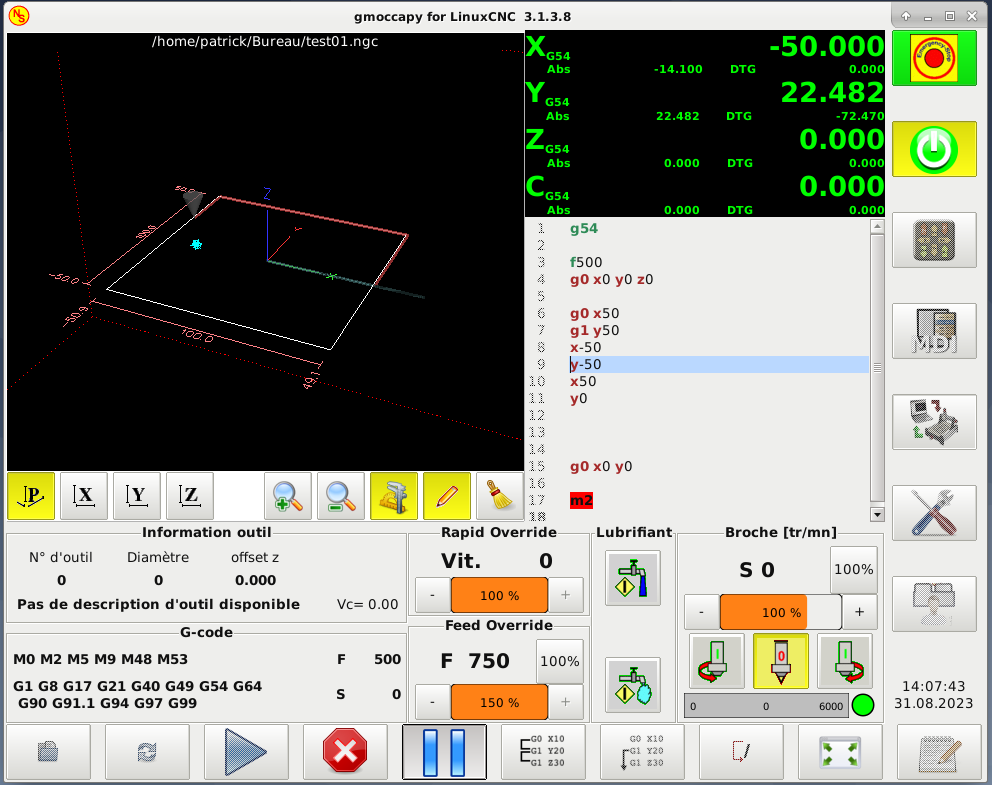Reset feed override to 100%

560,661
